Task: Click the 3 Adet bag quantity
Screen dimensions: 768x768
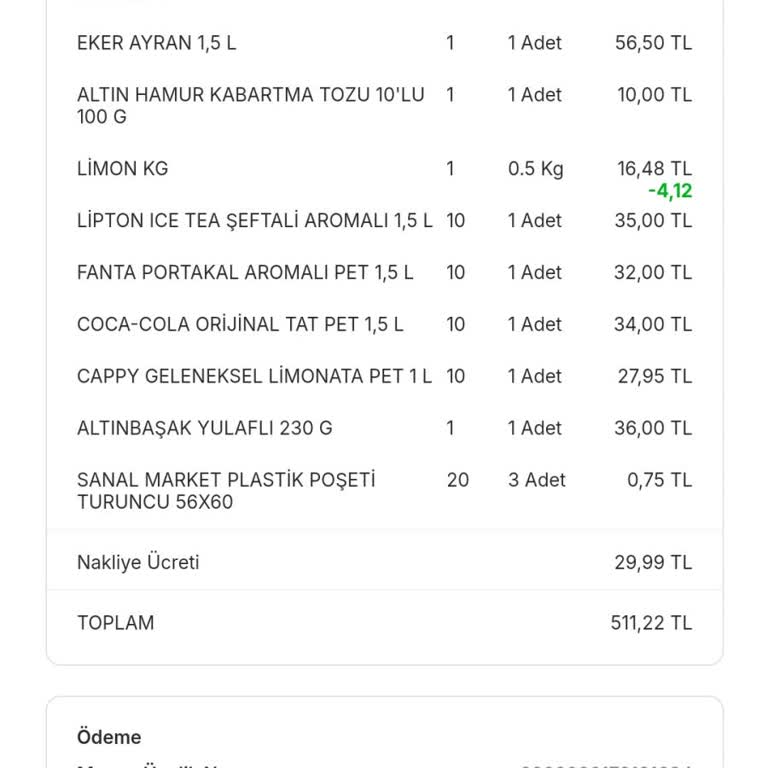Action: pyautogui.click(x=537, y=480)
